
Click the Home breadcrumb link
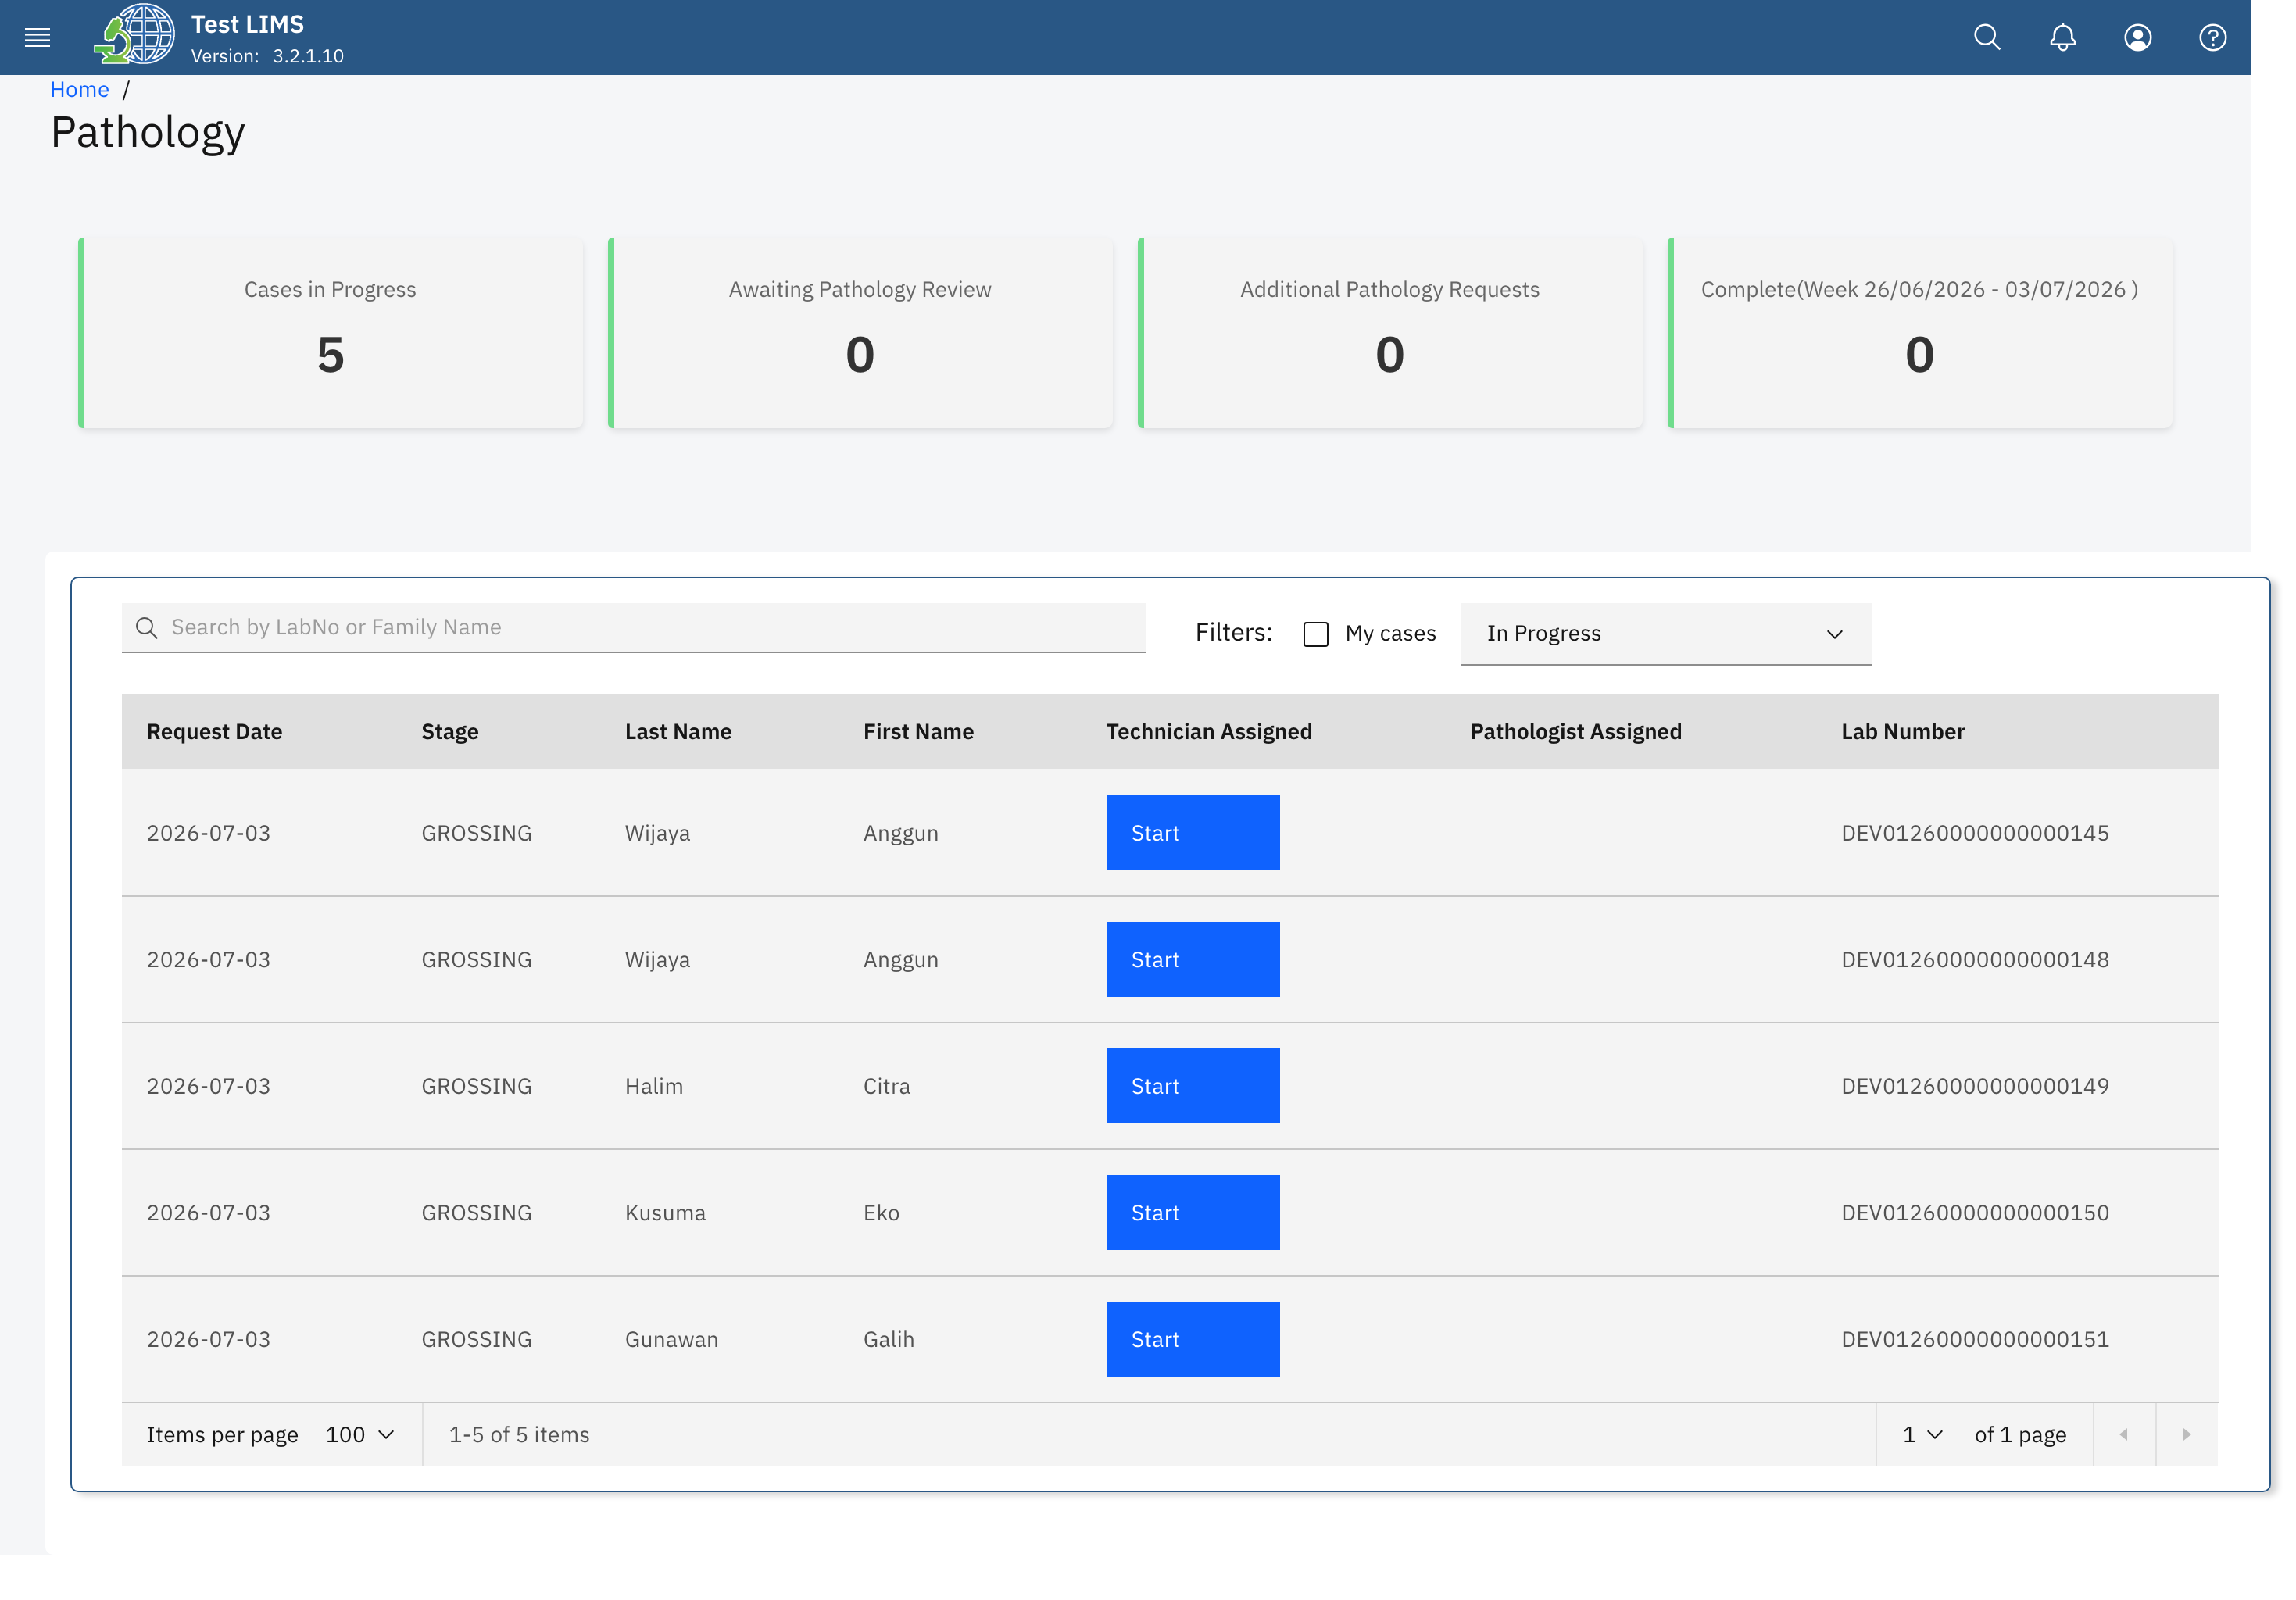79,89
